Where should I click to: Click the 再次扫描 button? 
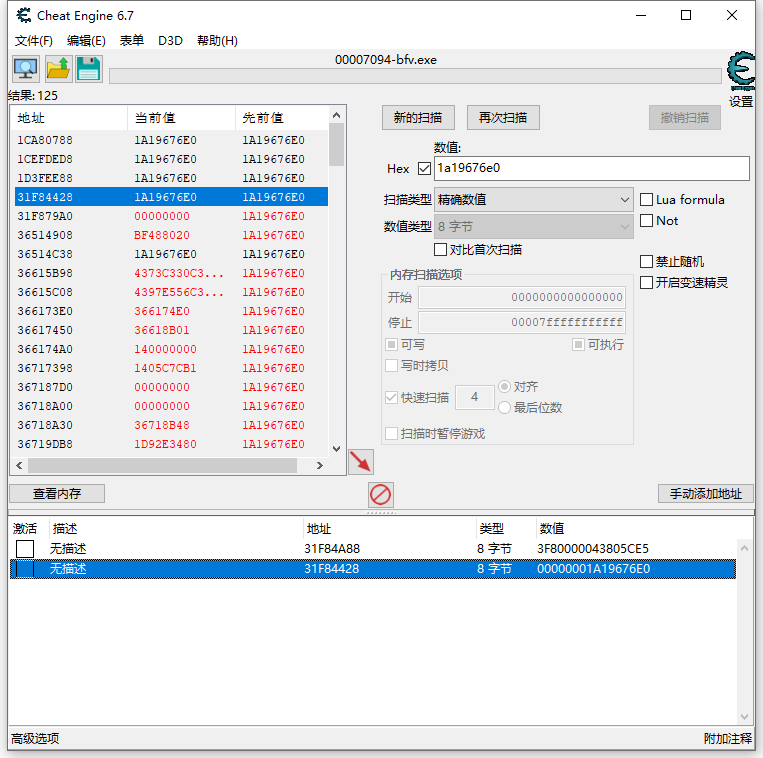503,118
